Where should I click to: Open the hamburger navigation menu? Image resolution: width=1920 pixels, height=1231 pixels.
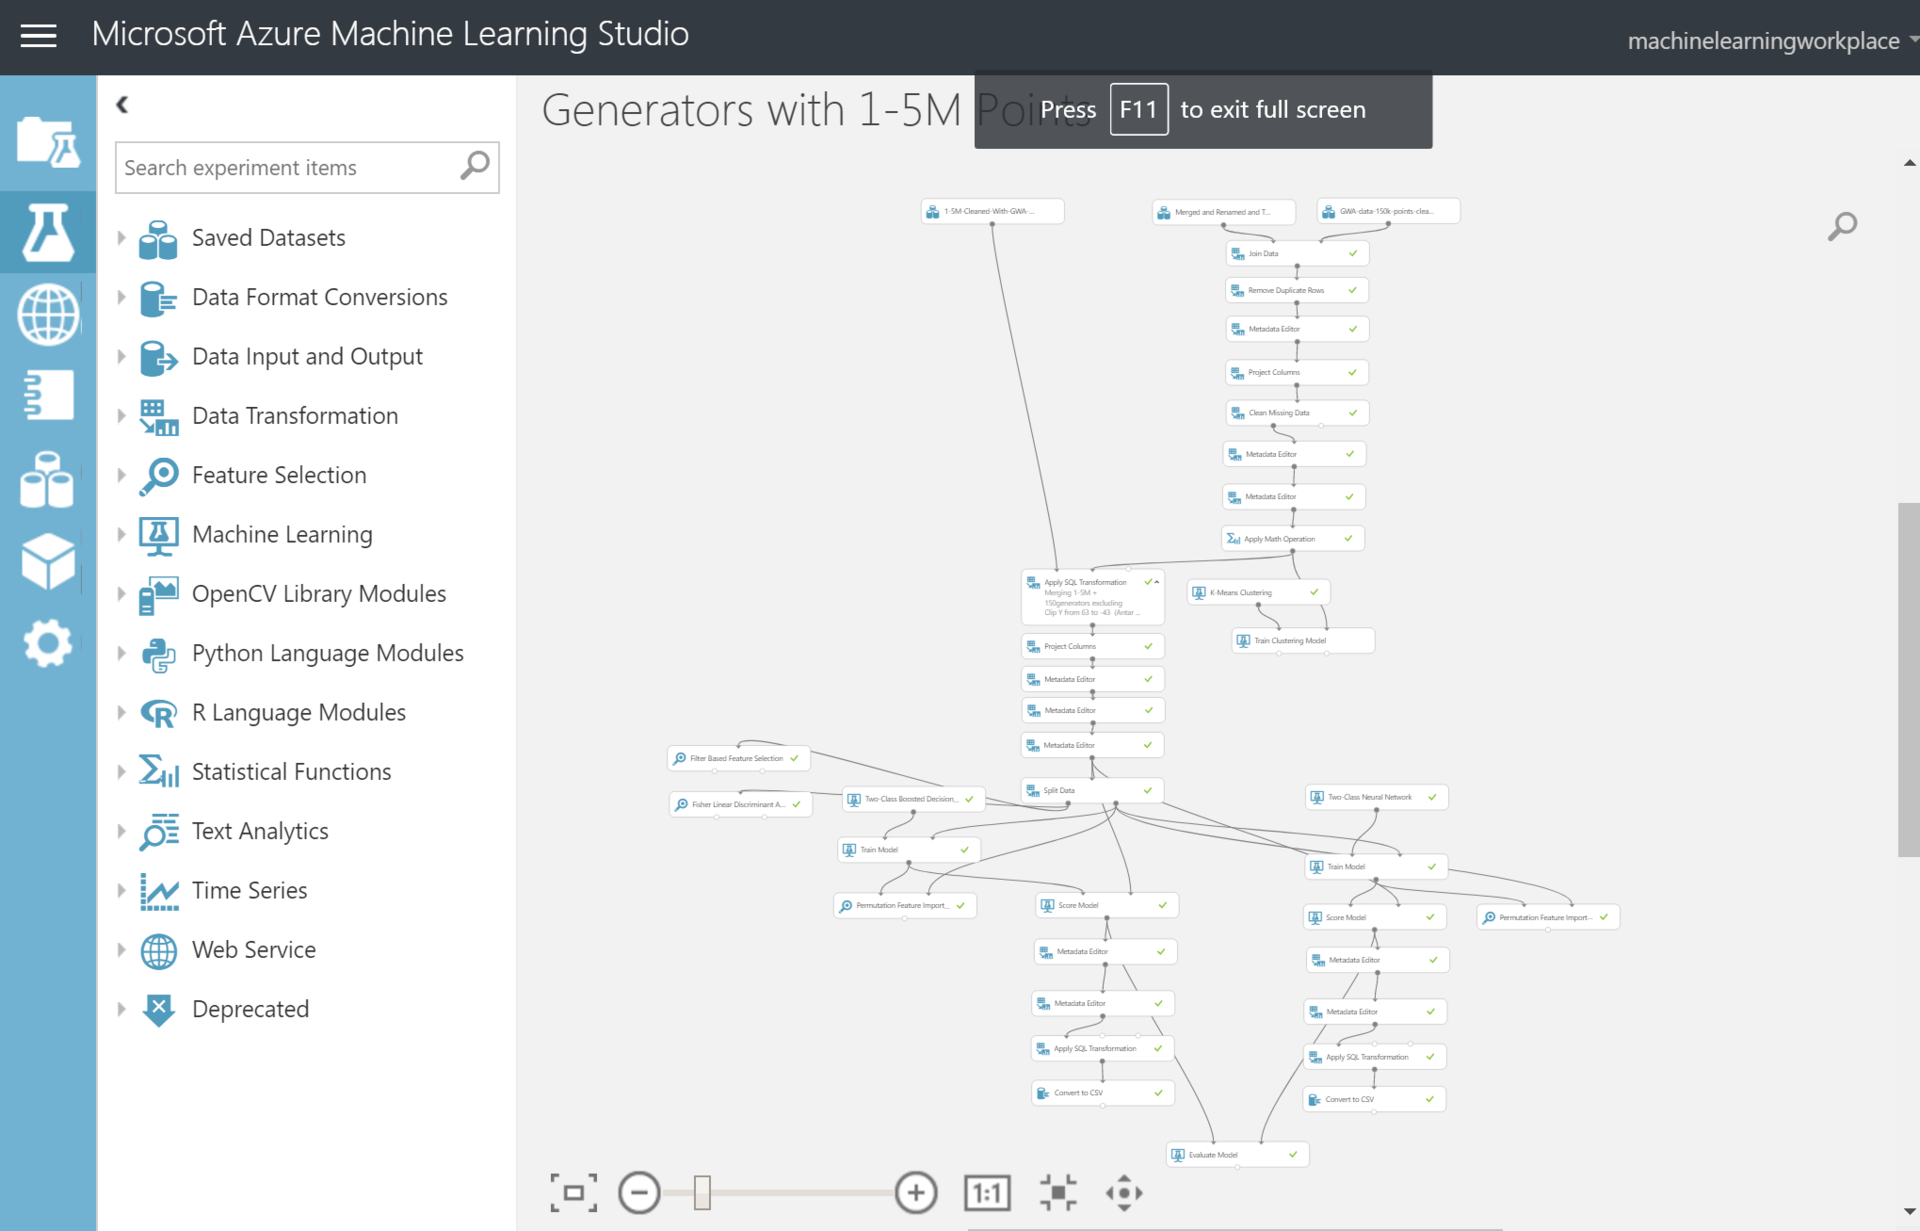click(38, 36)
